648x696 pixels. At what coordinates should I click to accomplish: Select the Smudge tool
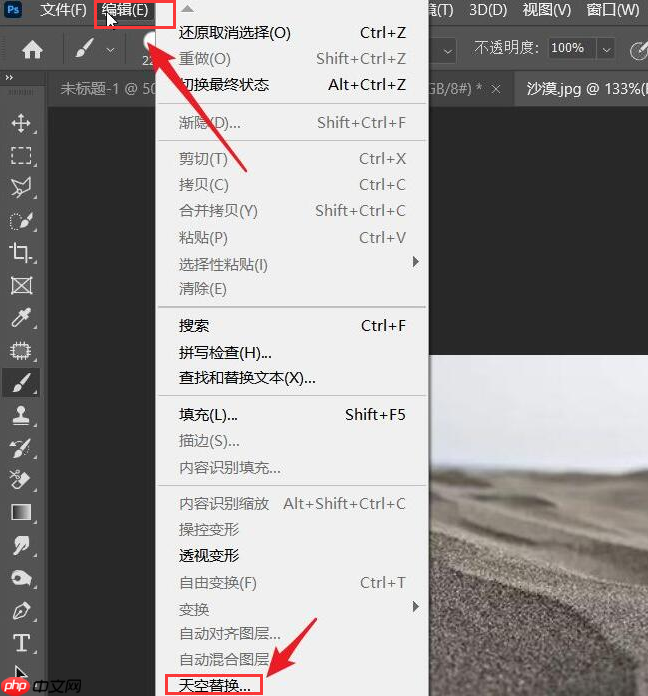pos(21,545)
